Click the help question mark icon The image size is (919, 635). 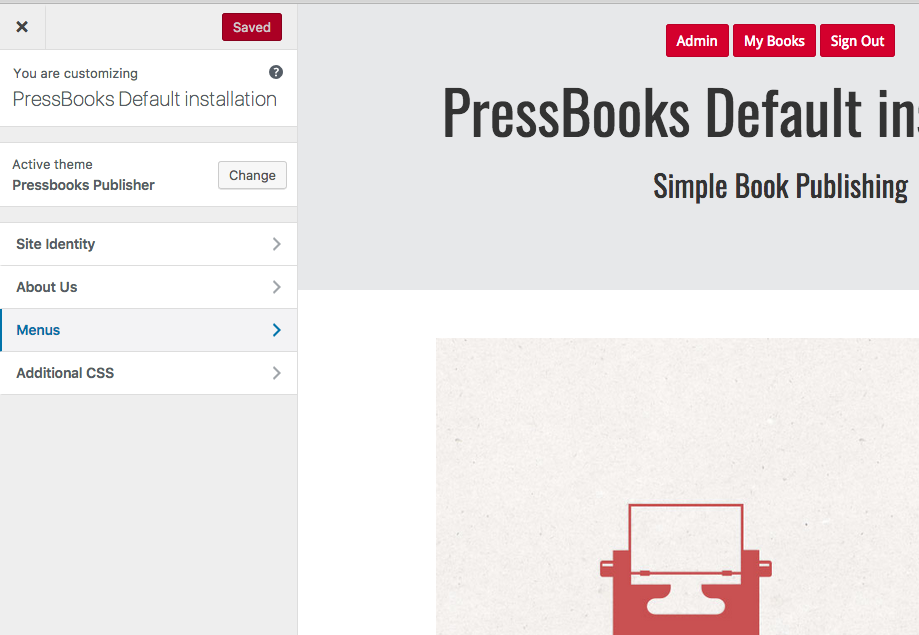pyautogui.click(x=275, y=72)
